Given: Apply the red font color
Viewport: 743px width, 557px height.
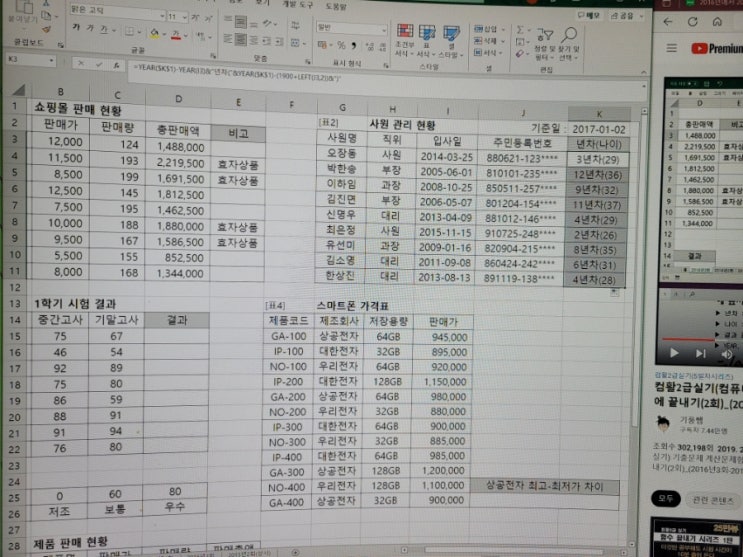Looking at the screenshot, I should tap(176, 35).
